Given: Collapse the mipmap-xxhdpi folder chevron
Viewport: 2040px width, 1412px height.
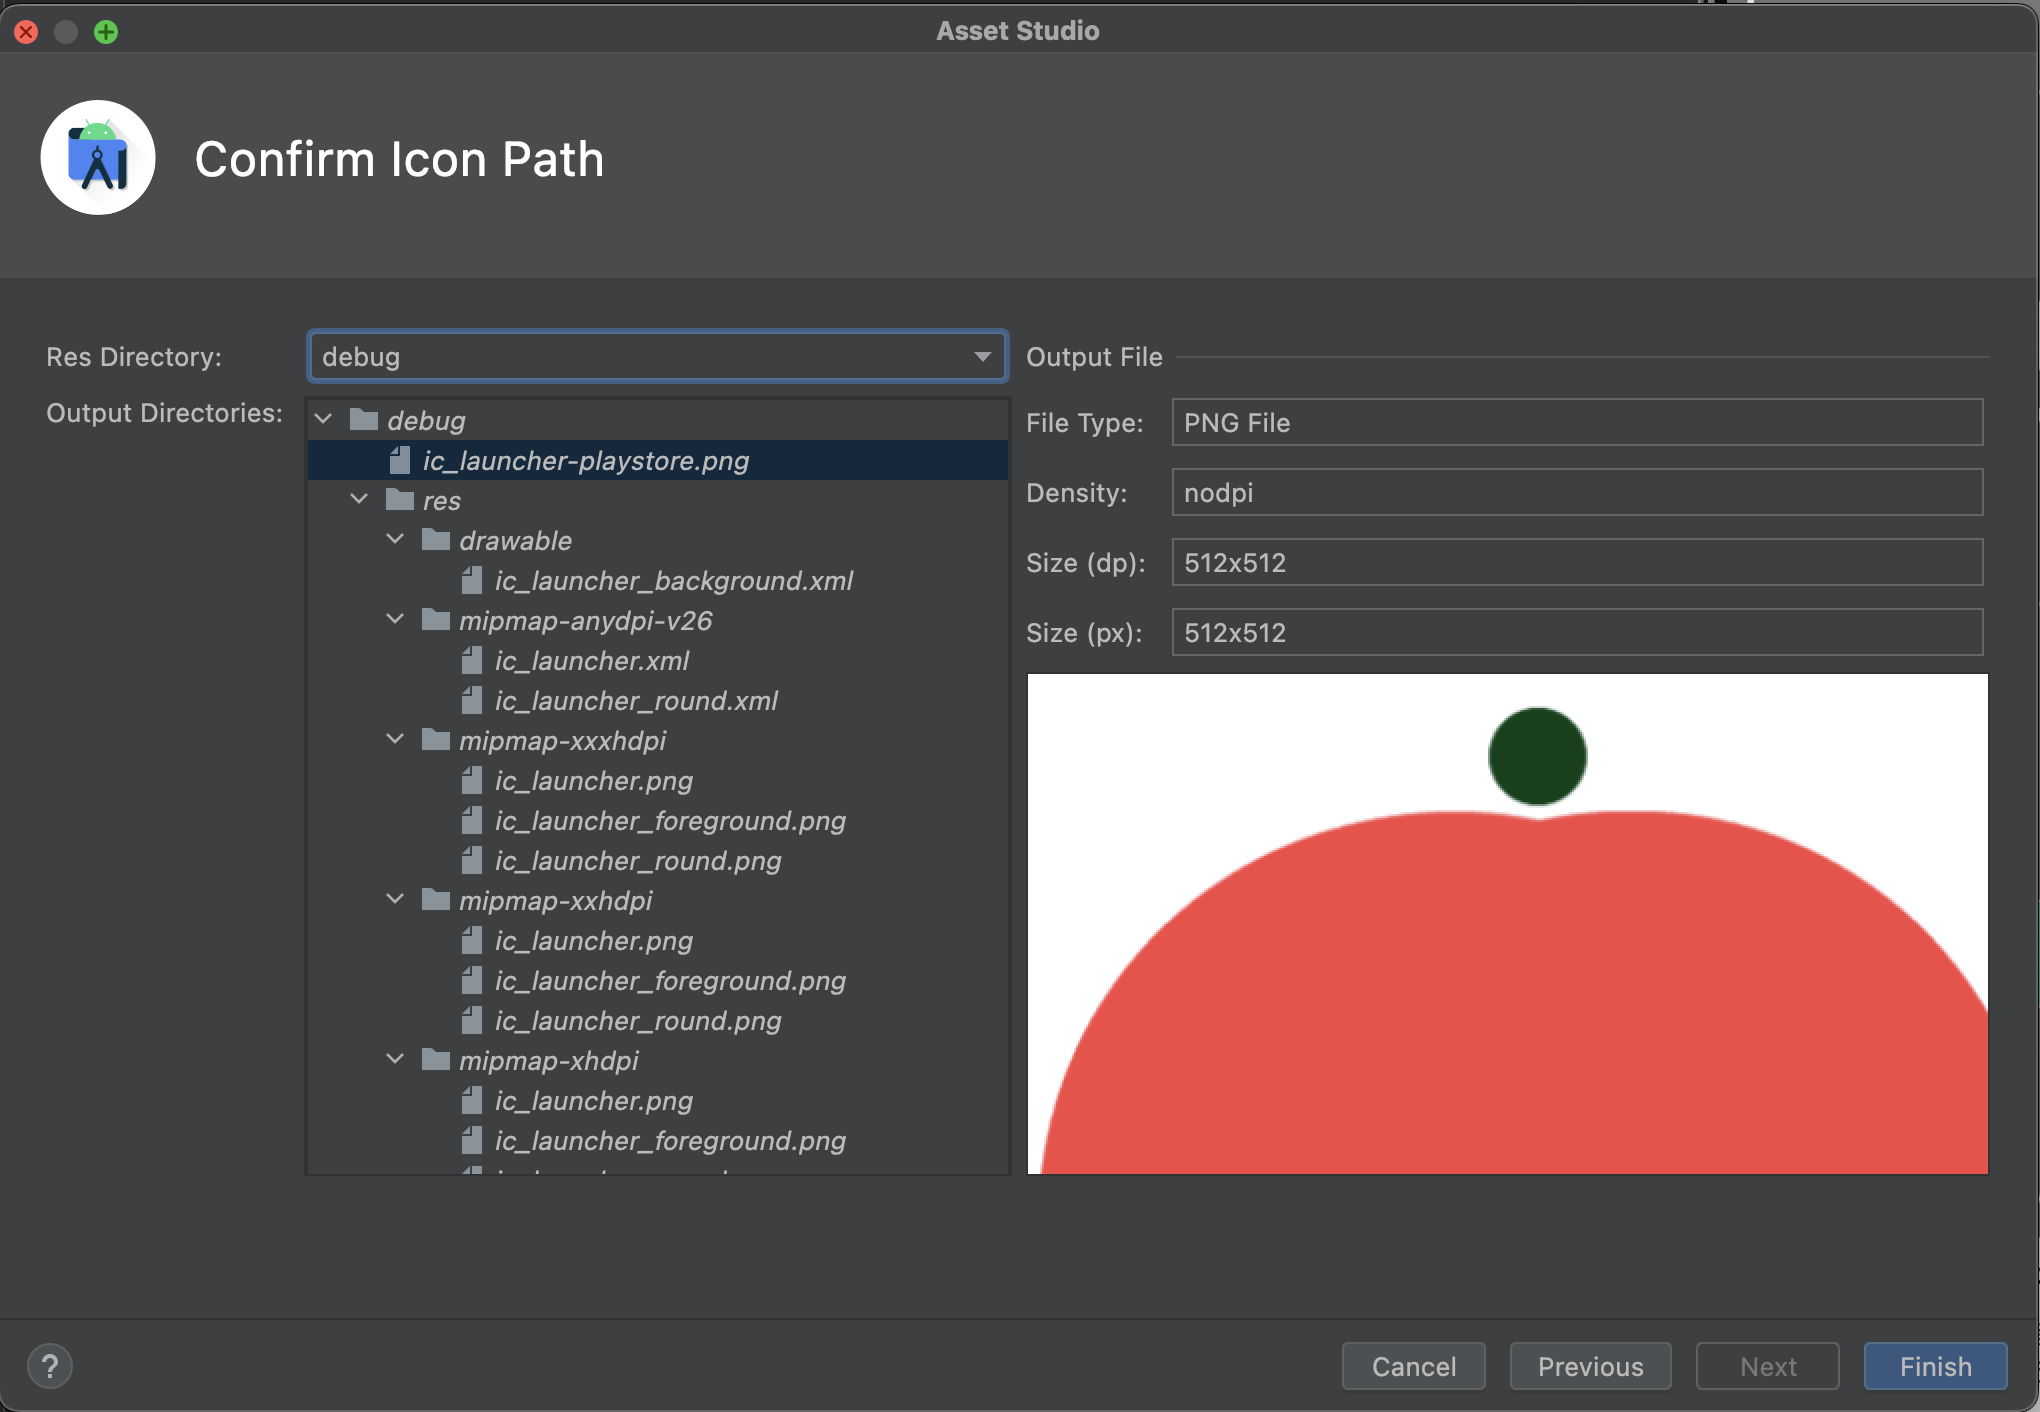Looking at the screenshot, I should [x=395, y=900].
